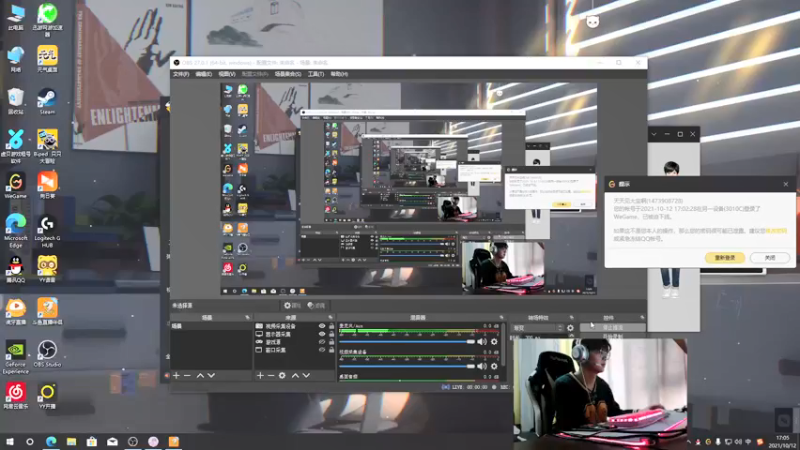Lock the 游戏源 source

coord(332,342)
